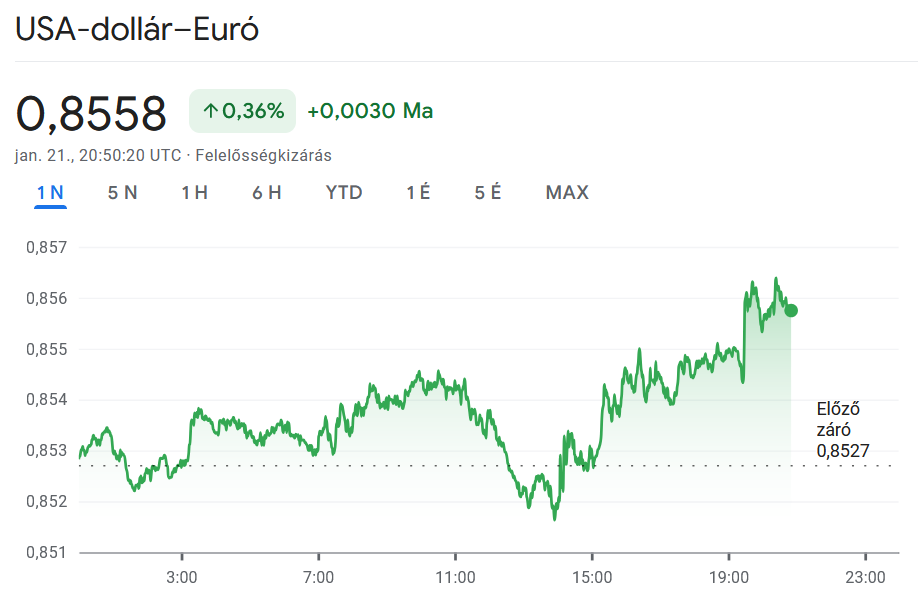Click the 19:00 marker on the time axis
The height and width of the screenshot is (594, 918).
(x=728, y=577)
